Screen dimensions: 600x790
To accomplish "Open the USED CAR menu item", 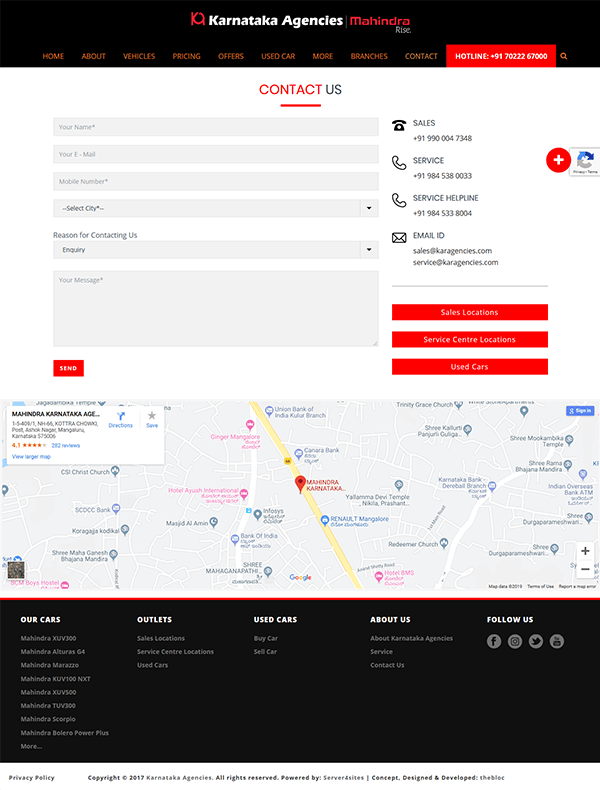I will tap(278, 56).
